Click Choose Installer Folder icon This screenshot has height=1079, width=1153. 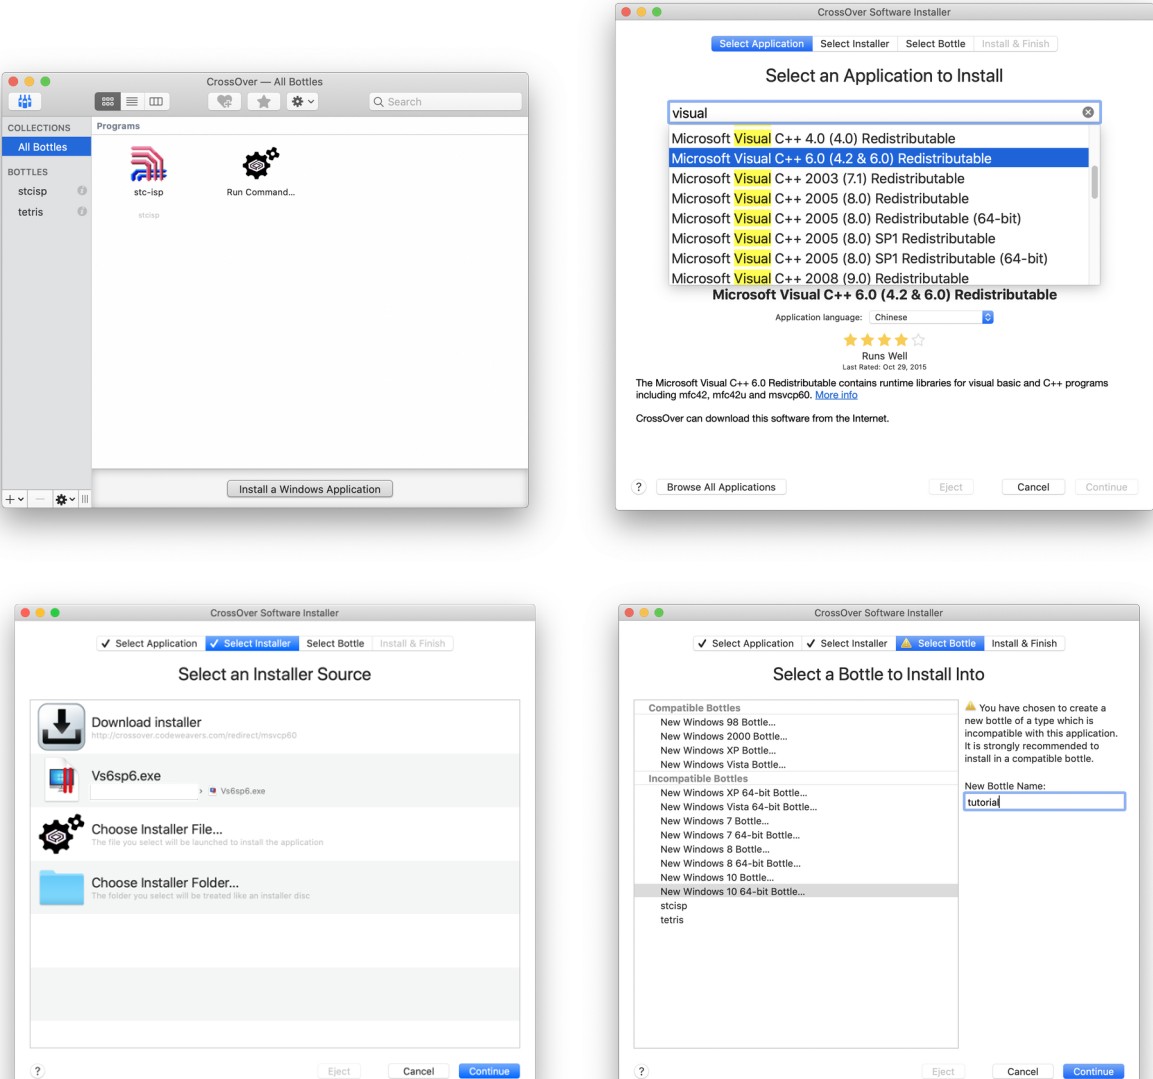pos(61,888)
